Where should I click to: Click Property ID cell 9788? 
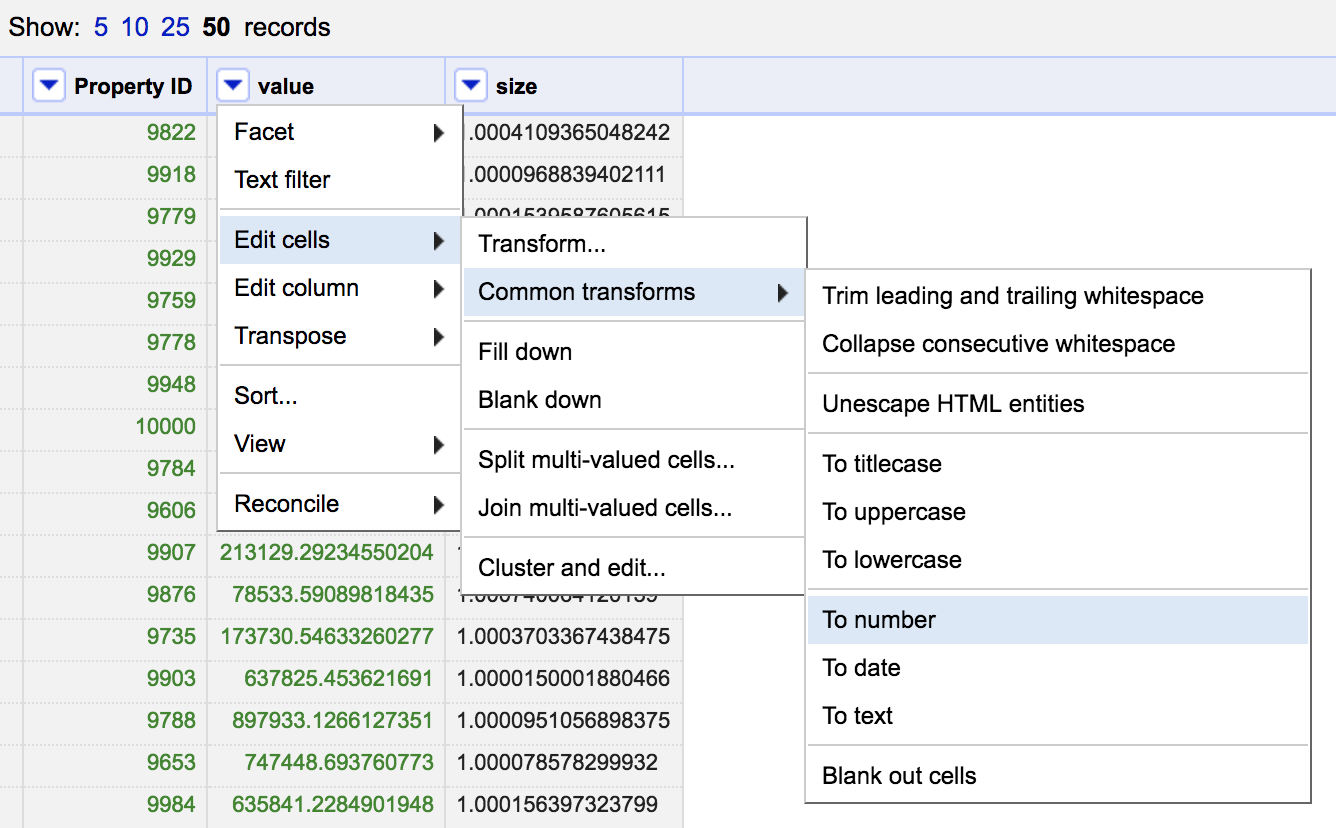[171, 720]
